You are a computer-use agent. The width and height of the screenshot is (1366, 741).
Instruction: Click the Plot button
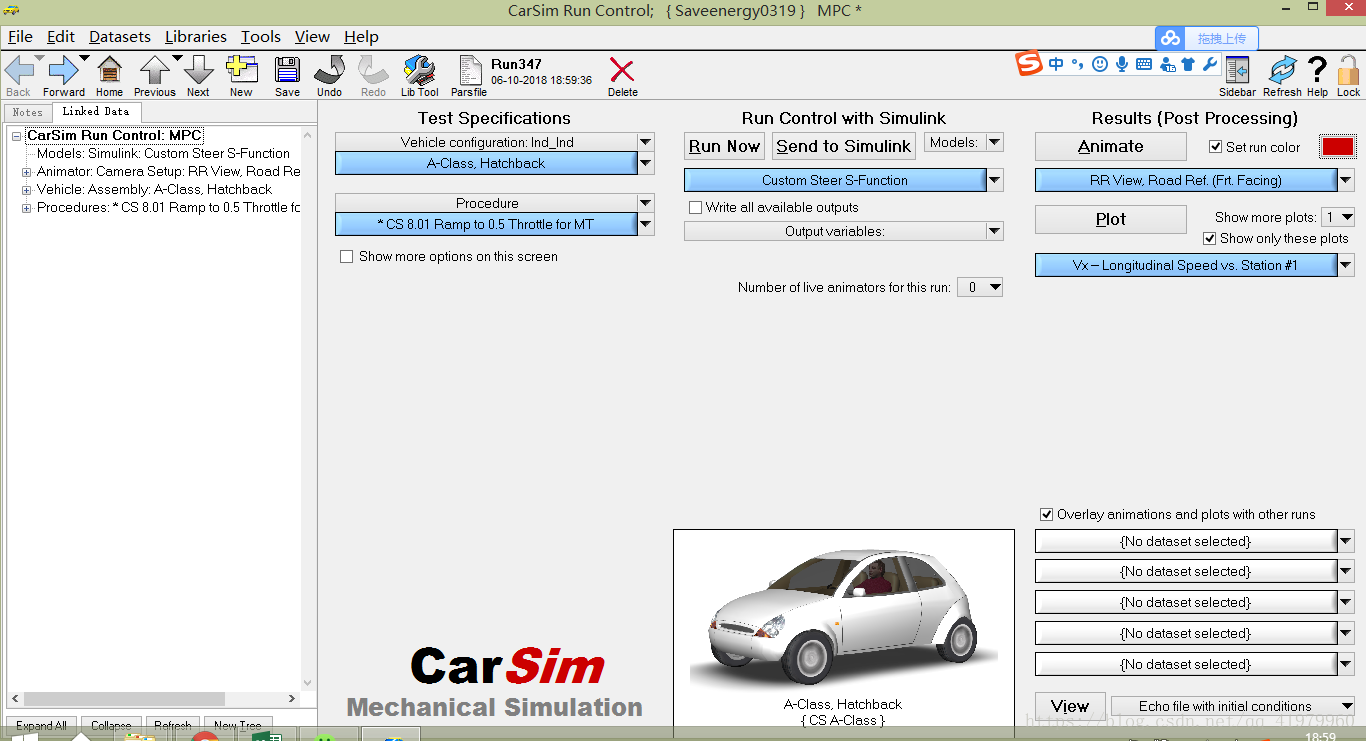click(x=1110, y=219)
